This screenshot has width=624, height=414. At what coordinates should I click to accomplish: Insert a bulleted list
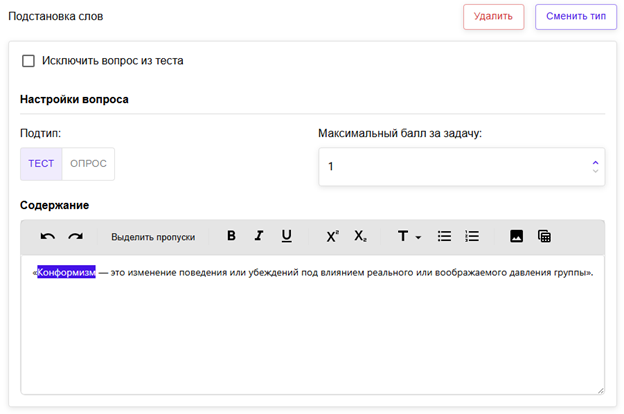pos(444,236)
